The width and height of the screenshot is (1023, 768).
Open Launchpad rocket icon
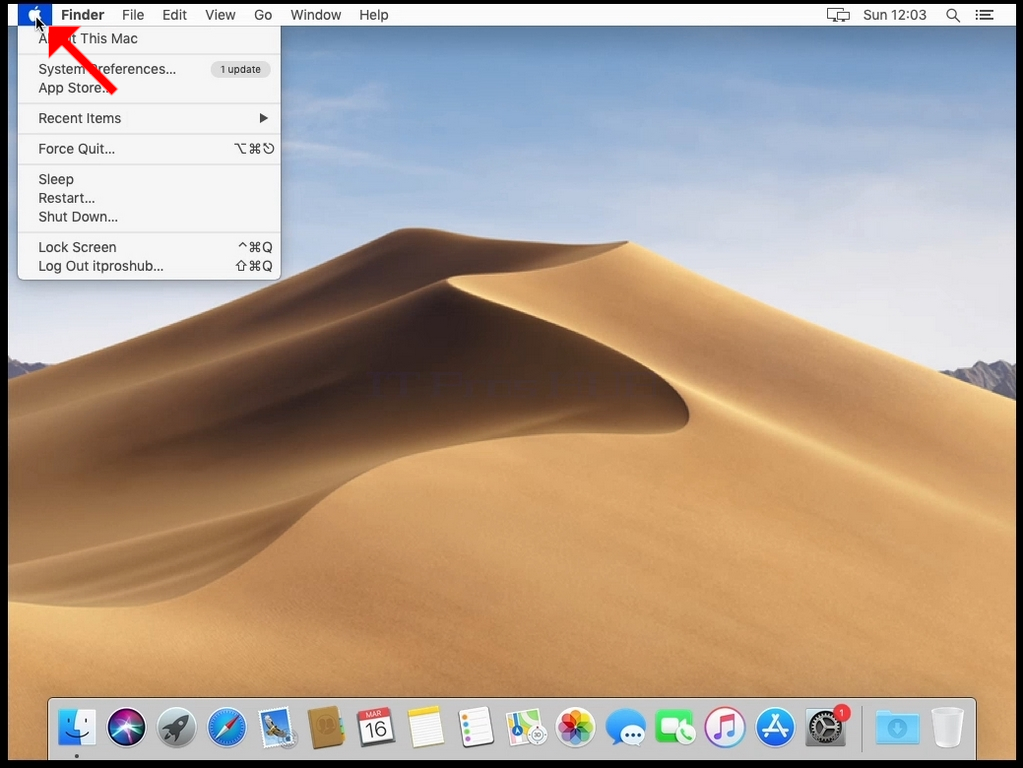tap(176, 727)
